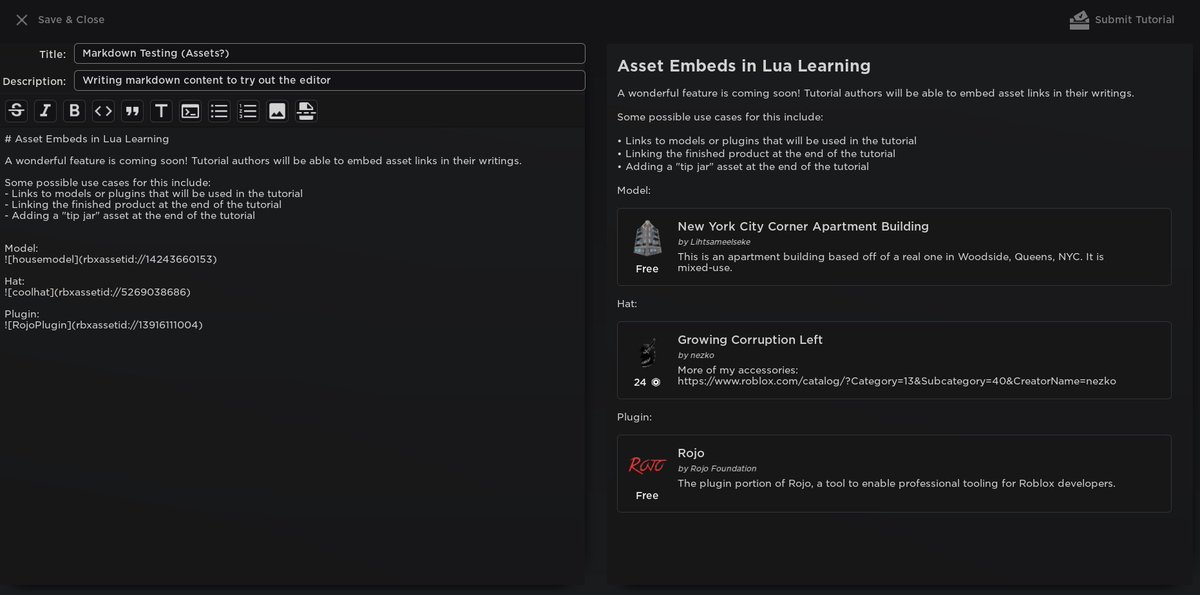Click the Free label on apartment building card

coord(647,269)
